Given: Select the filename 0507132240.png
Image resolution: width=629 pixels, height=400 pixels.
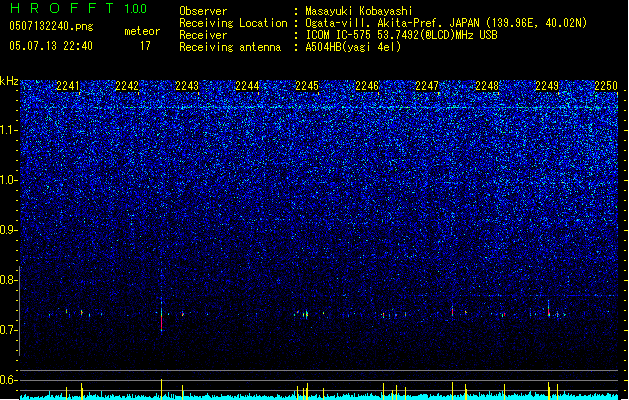Looking at the screenshot, I should [x=51, y=26].
